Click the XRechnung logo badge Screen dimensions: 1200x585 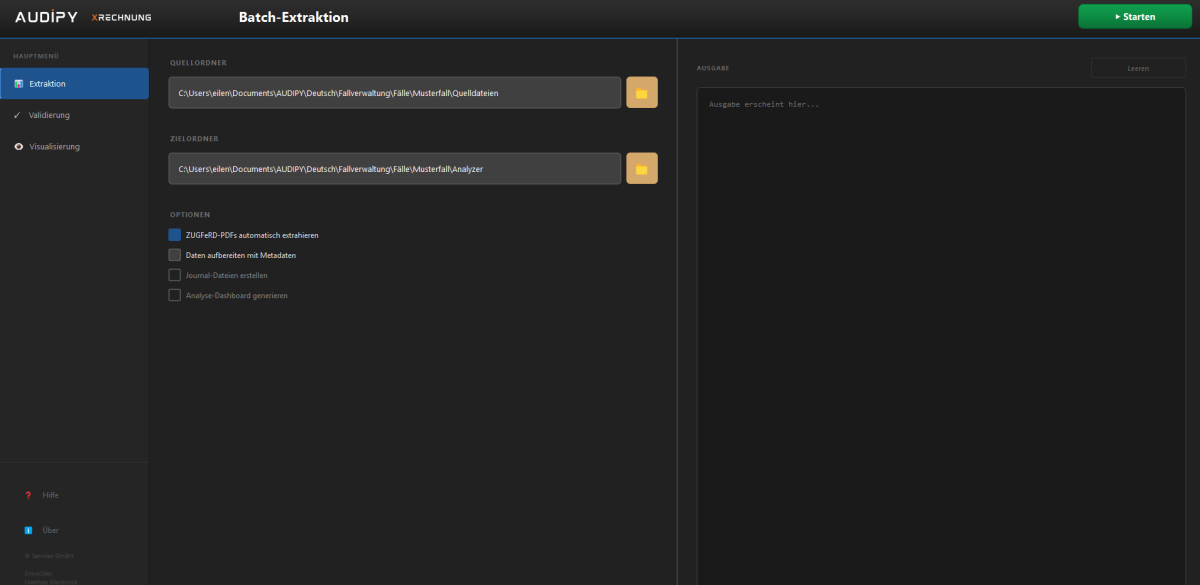coord(121,18)
